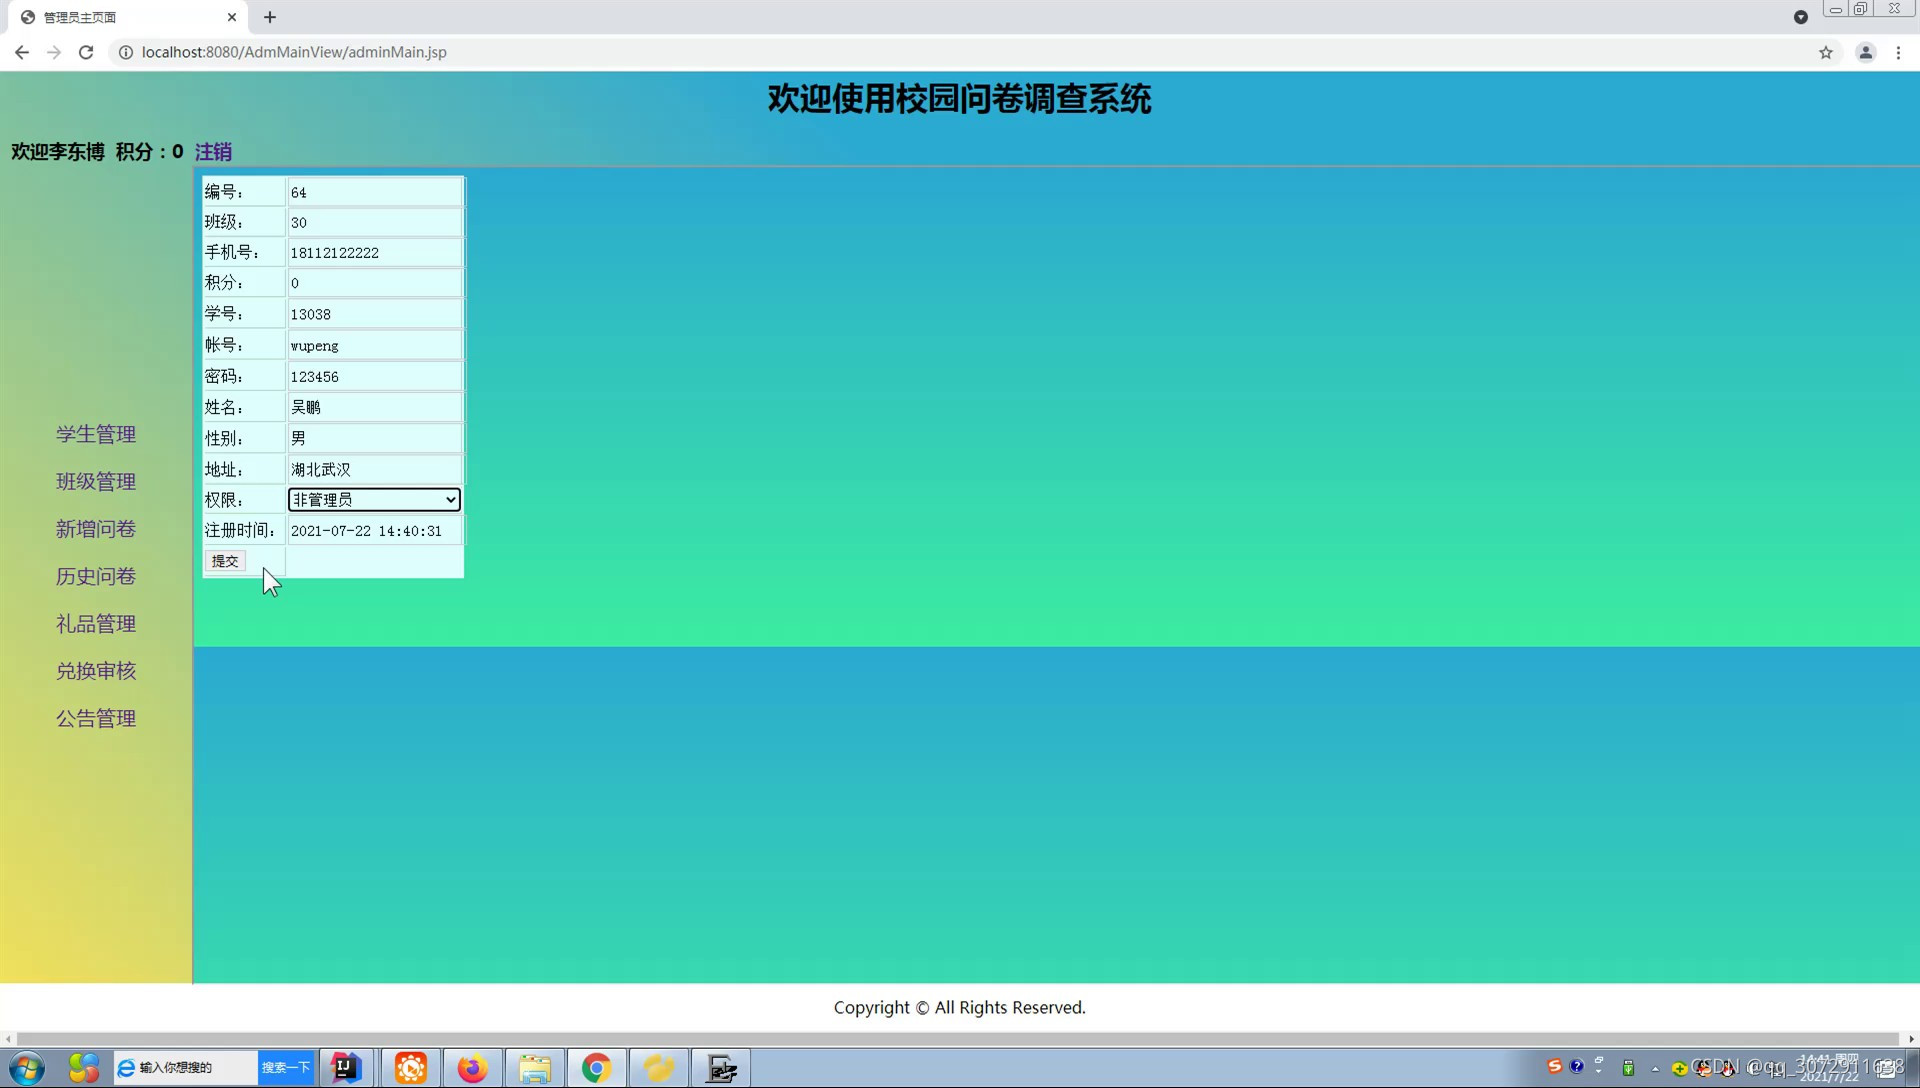
Task: Open 历史问卷 in sidebar
Action: (96, 576)
